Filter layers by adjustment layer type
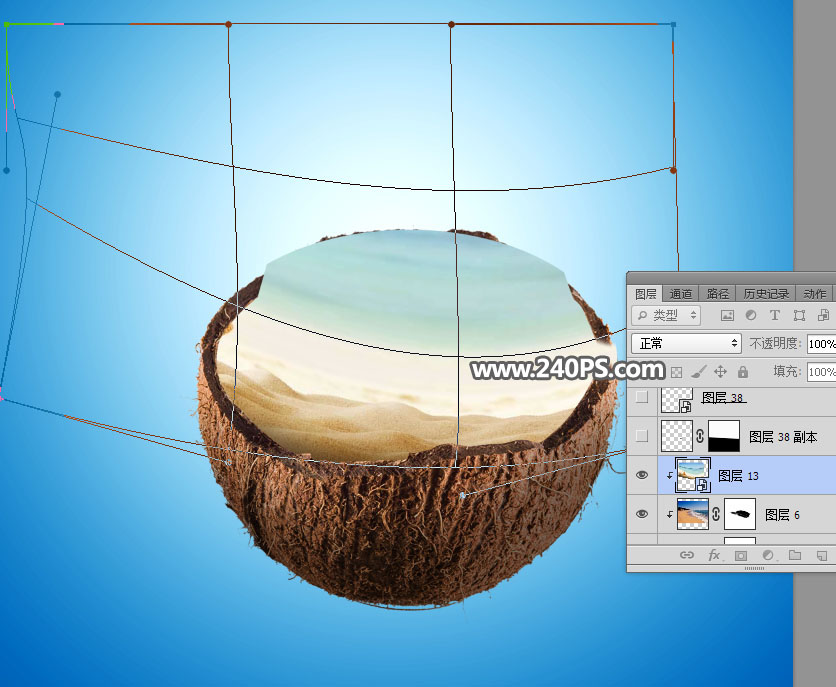 point(751,316)
